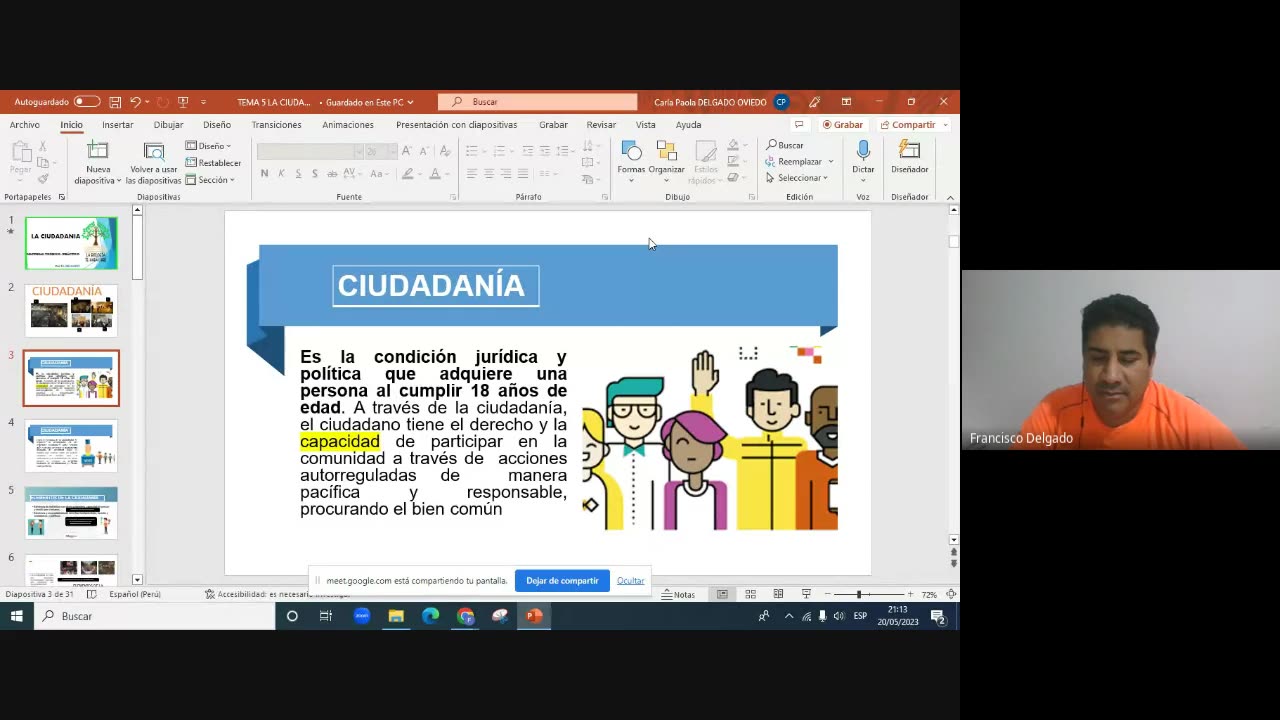Click the Dictar microphone icon

coord(863,152)
